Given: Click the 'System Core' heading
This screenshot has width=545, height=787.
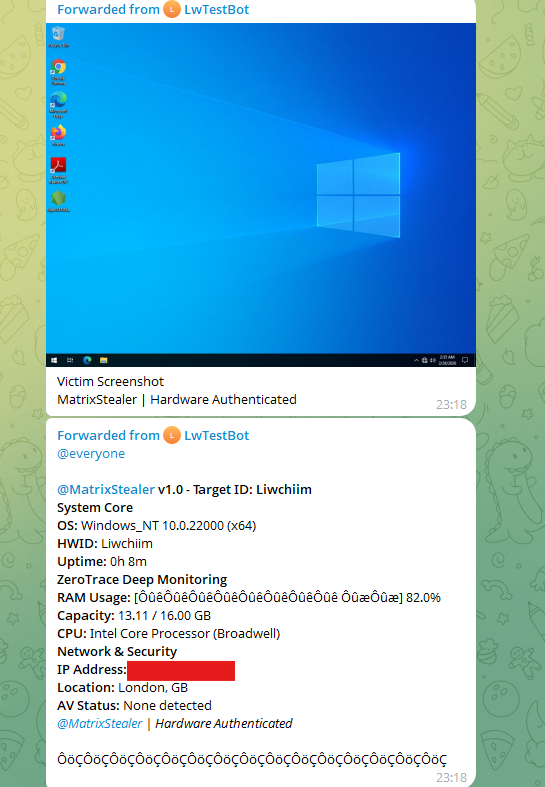Looking at the screenshot, I should tap(95, 507).
